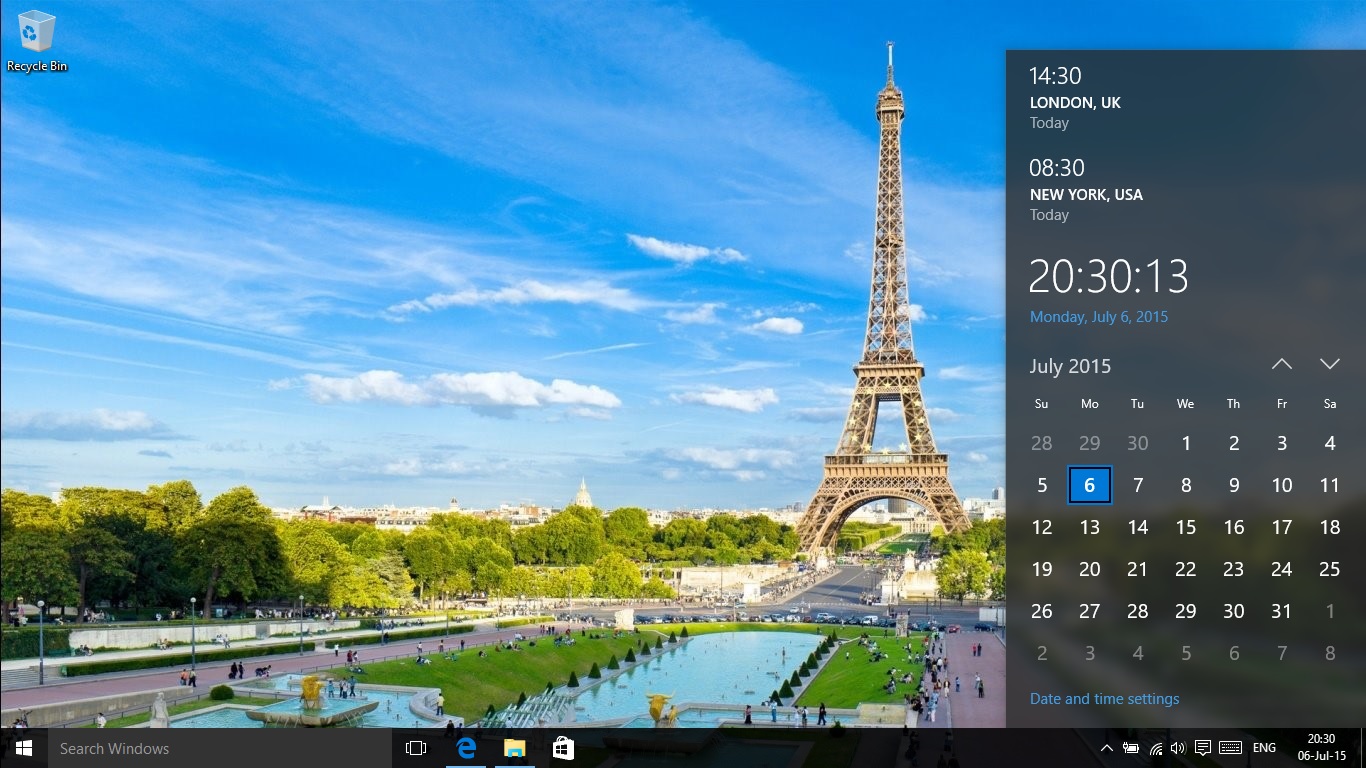The width and height of the screenshot is (1366, 768).
Task: Open the Action Center notifications icon
Action: tap(1203, 748)
